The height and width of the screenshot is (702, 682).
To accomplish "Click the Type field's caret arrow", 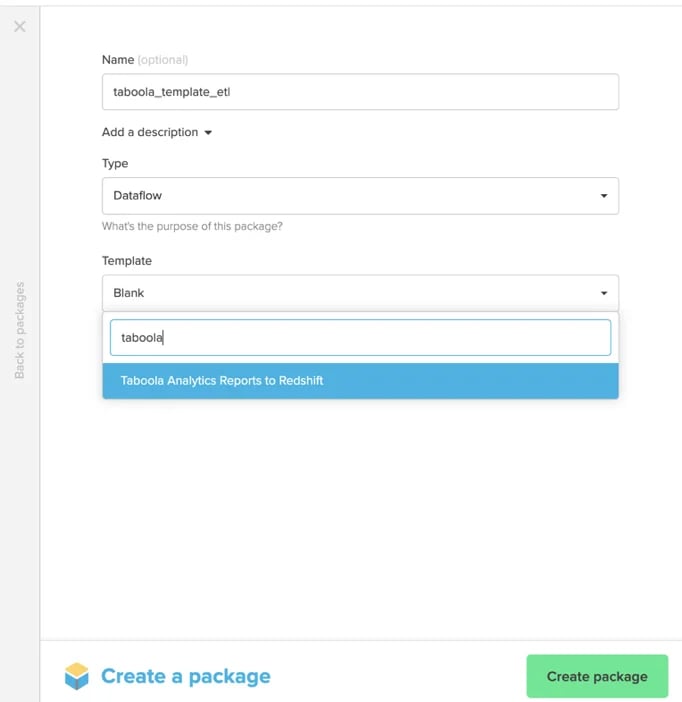I will [x=604, y=196].
